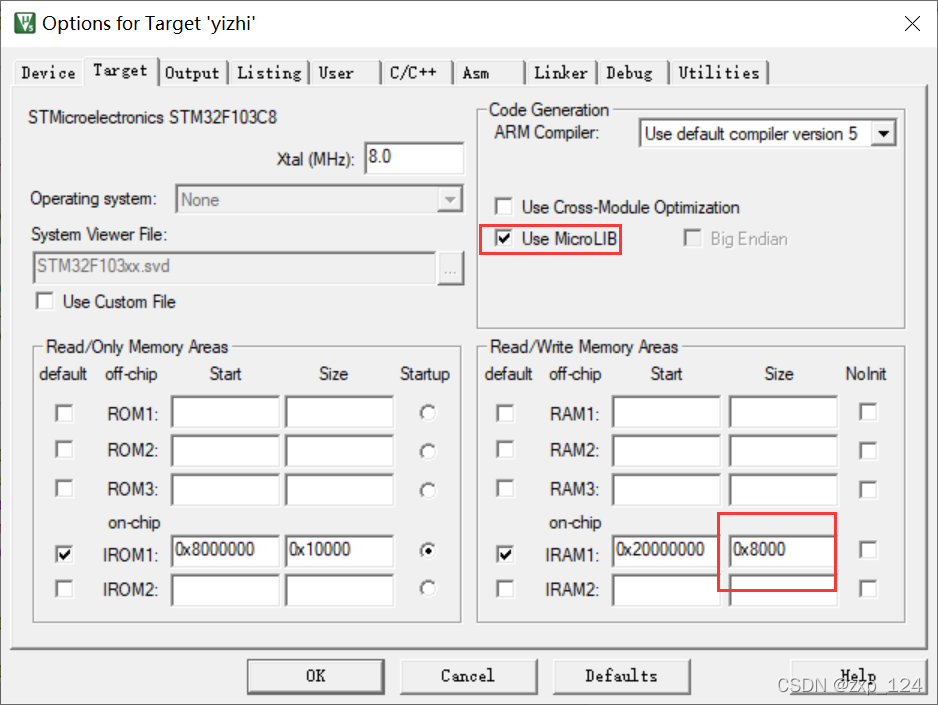Click the System Viewer File browse button
Screen dimensions: 938x705
tap(450, 268)
